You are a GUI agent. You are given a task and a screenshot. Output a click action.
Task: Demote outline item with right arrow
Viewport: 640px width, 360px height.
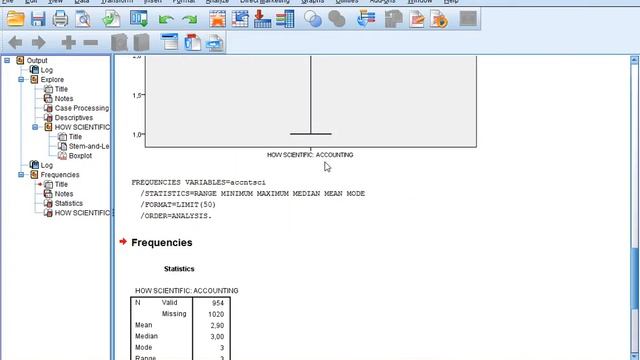(x=38, y=42)
